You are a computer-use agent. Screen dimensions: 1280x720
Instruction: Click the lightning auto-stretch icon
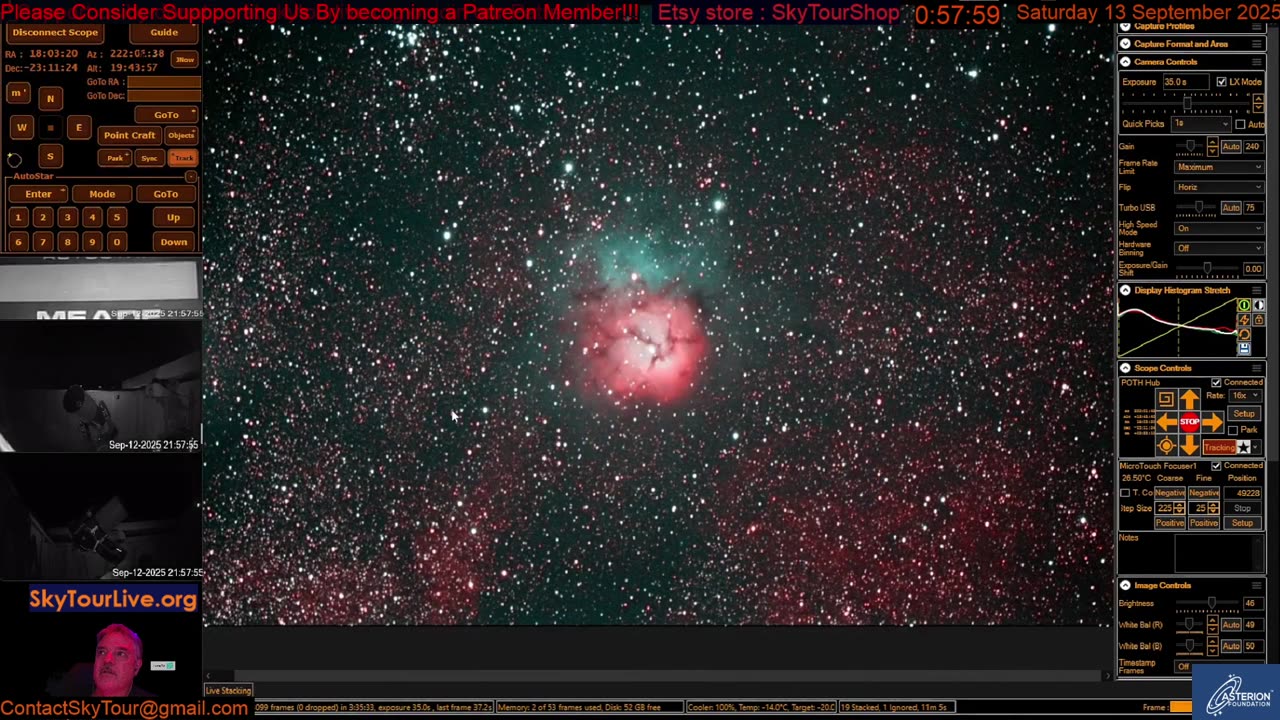coord(1244,320)
